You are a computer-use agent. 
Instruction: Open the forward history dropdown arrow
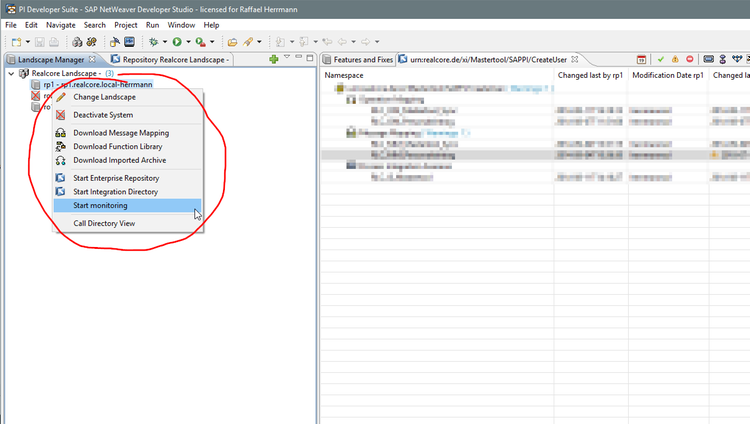377,42
